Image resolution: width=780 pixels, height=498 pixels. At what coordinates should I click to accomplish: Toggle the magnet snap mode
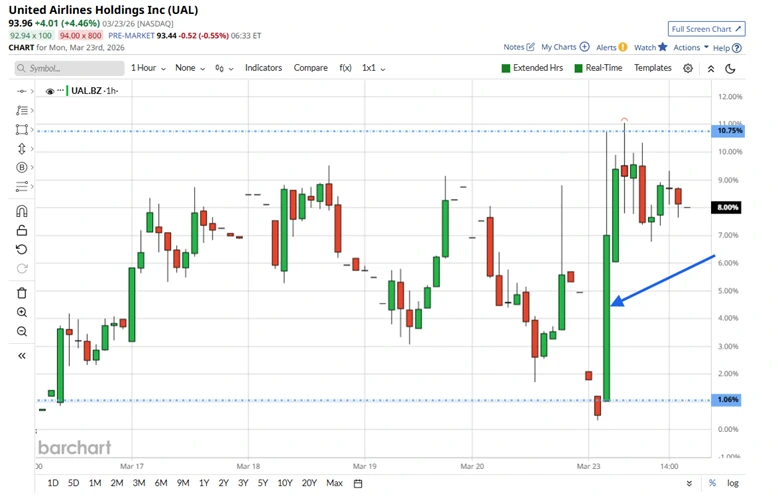[22, 211]
